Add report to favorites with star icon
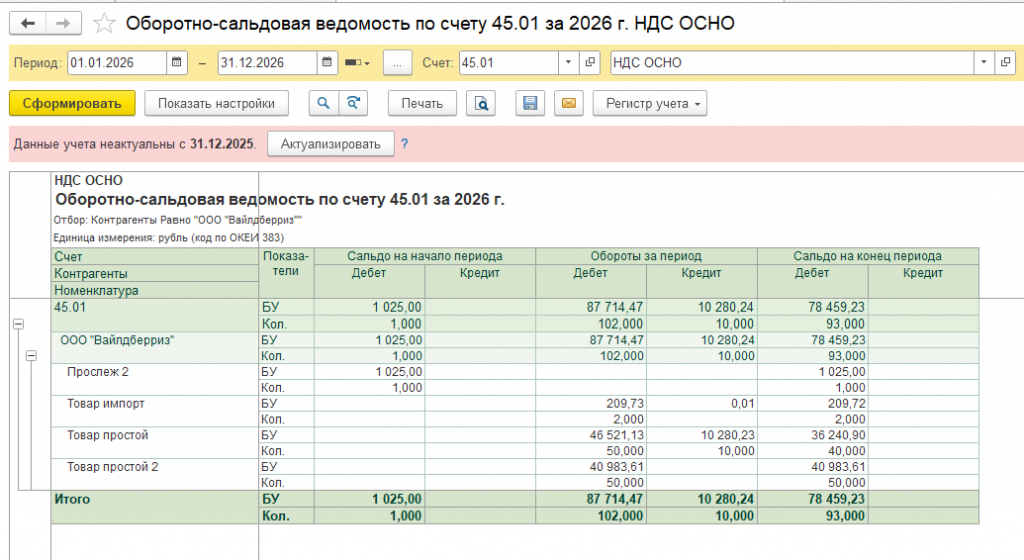This screenshot has height=560, width=1024. tap(104, 23)
